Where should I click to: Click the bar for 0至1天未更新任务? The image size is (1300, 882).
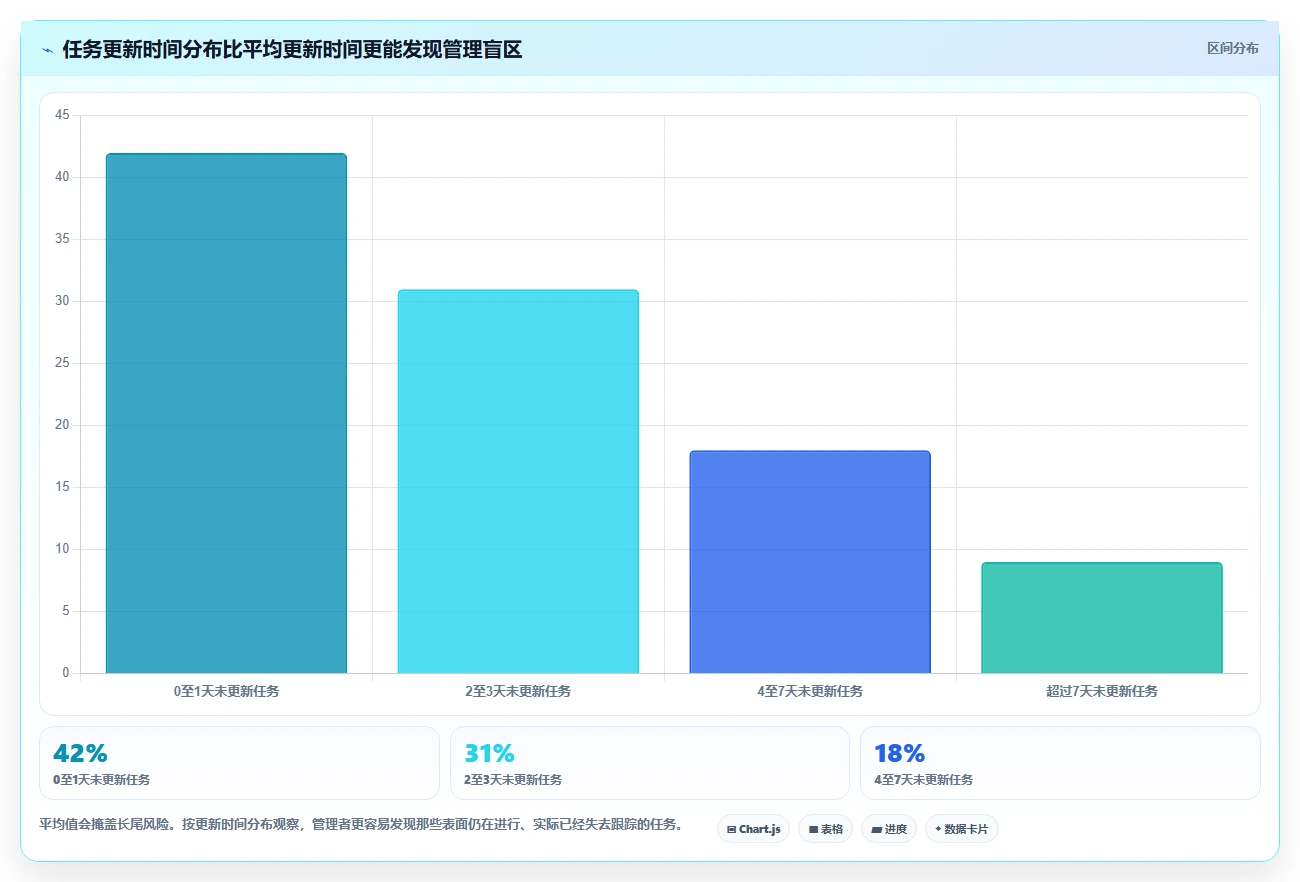pyautogui.click(x=226, y=413)
